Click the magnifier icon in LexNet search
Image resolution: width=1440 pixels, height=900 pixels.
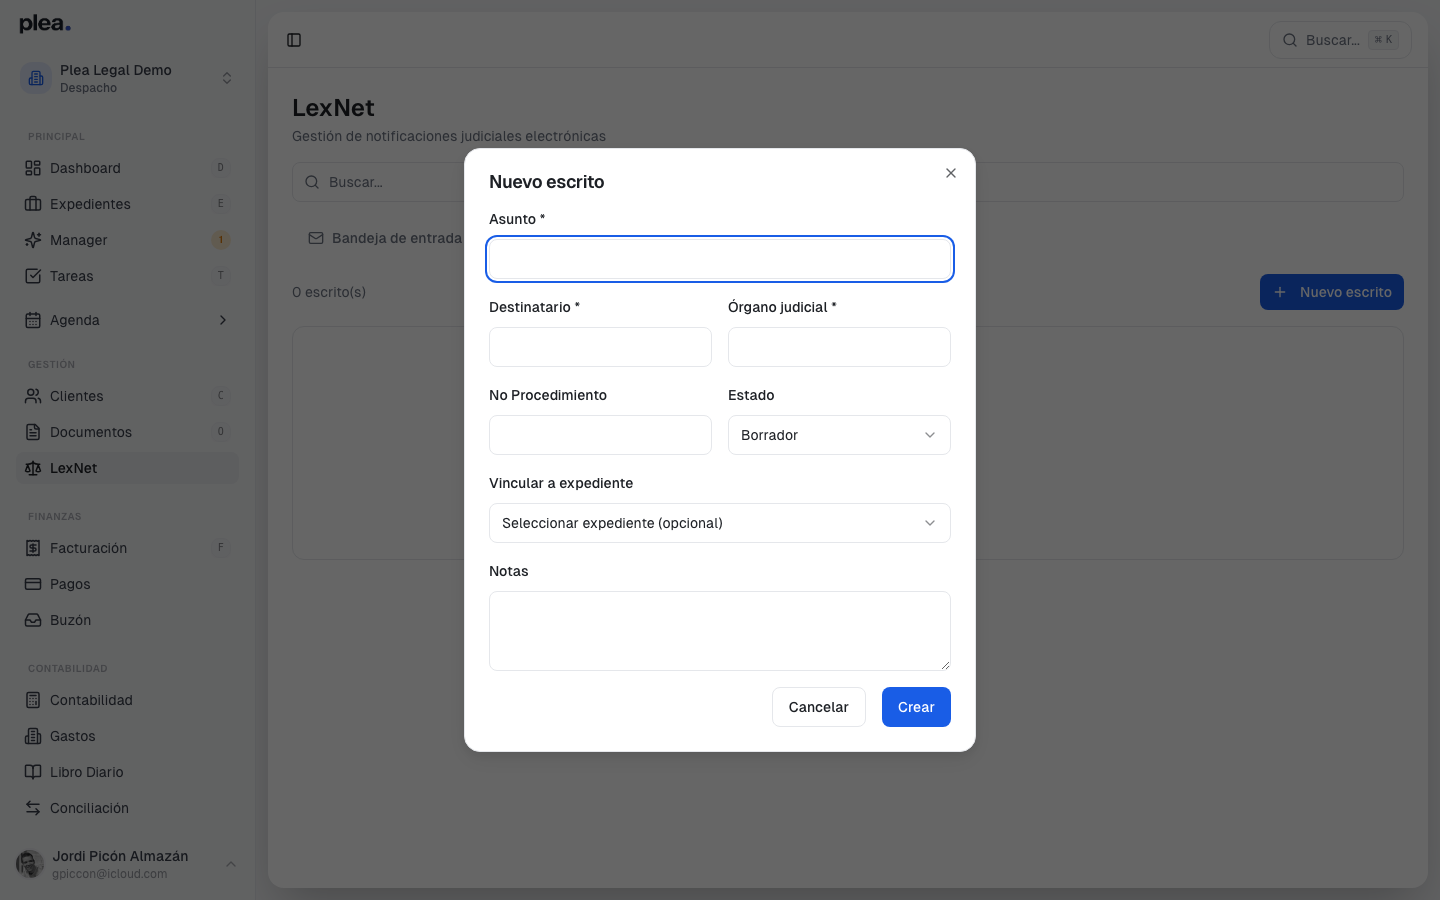312,182
